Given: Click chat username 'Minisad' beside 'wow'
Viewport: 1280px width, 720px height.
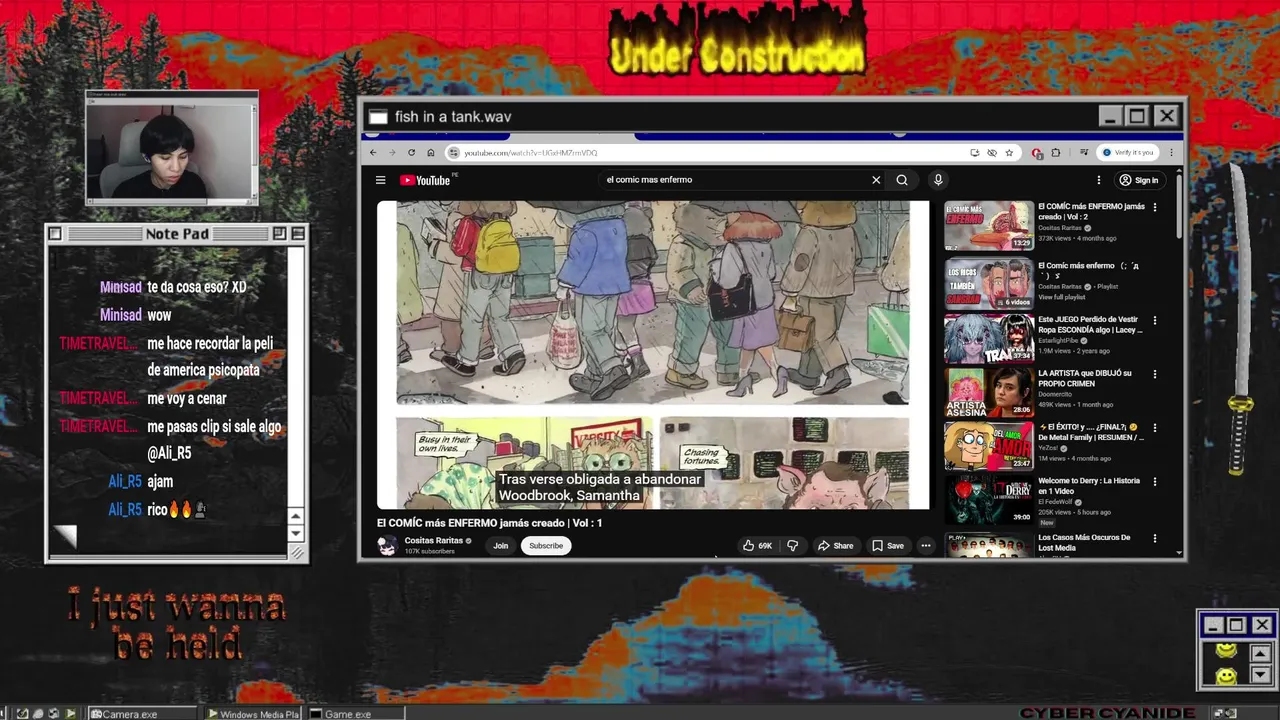Looking at the screenshot, I should coord(120,315).
